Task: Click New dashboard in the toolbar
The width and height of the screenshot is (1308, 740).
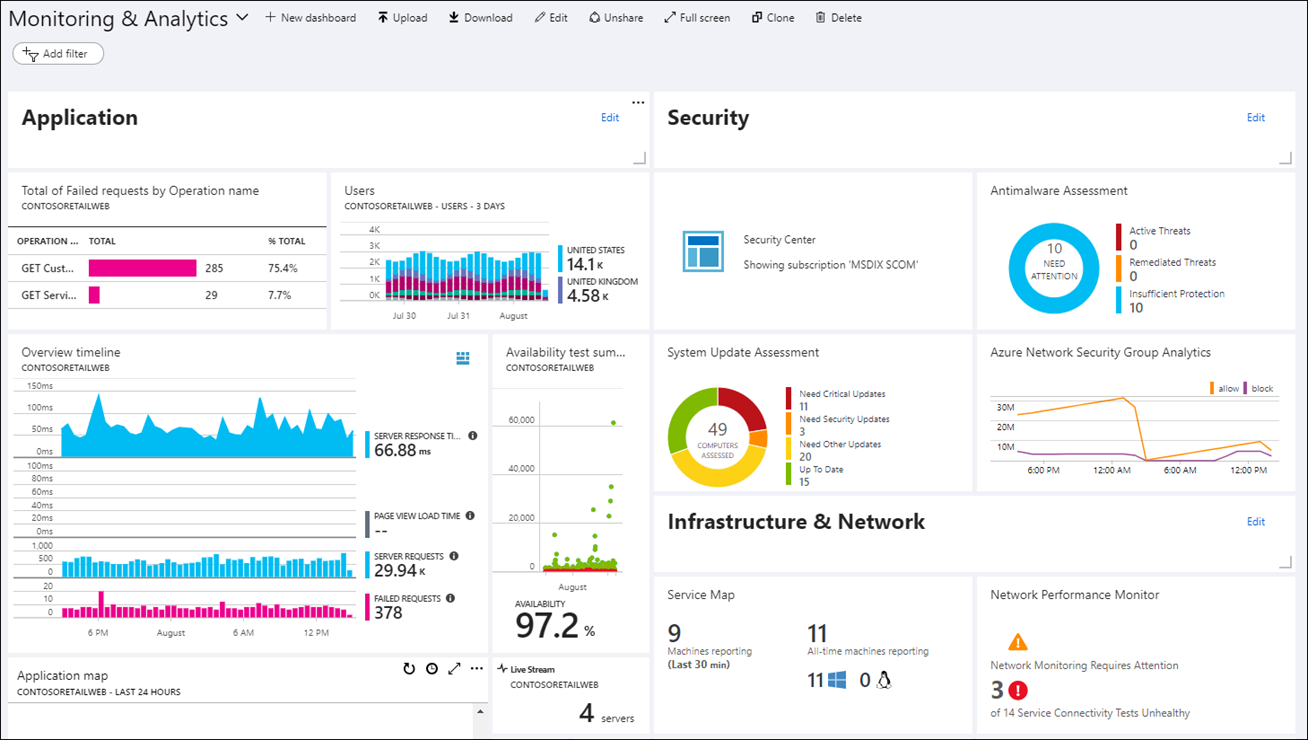Action: pos(310,18)
